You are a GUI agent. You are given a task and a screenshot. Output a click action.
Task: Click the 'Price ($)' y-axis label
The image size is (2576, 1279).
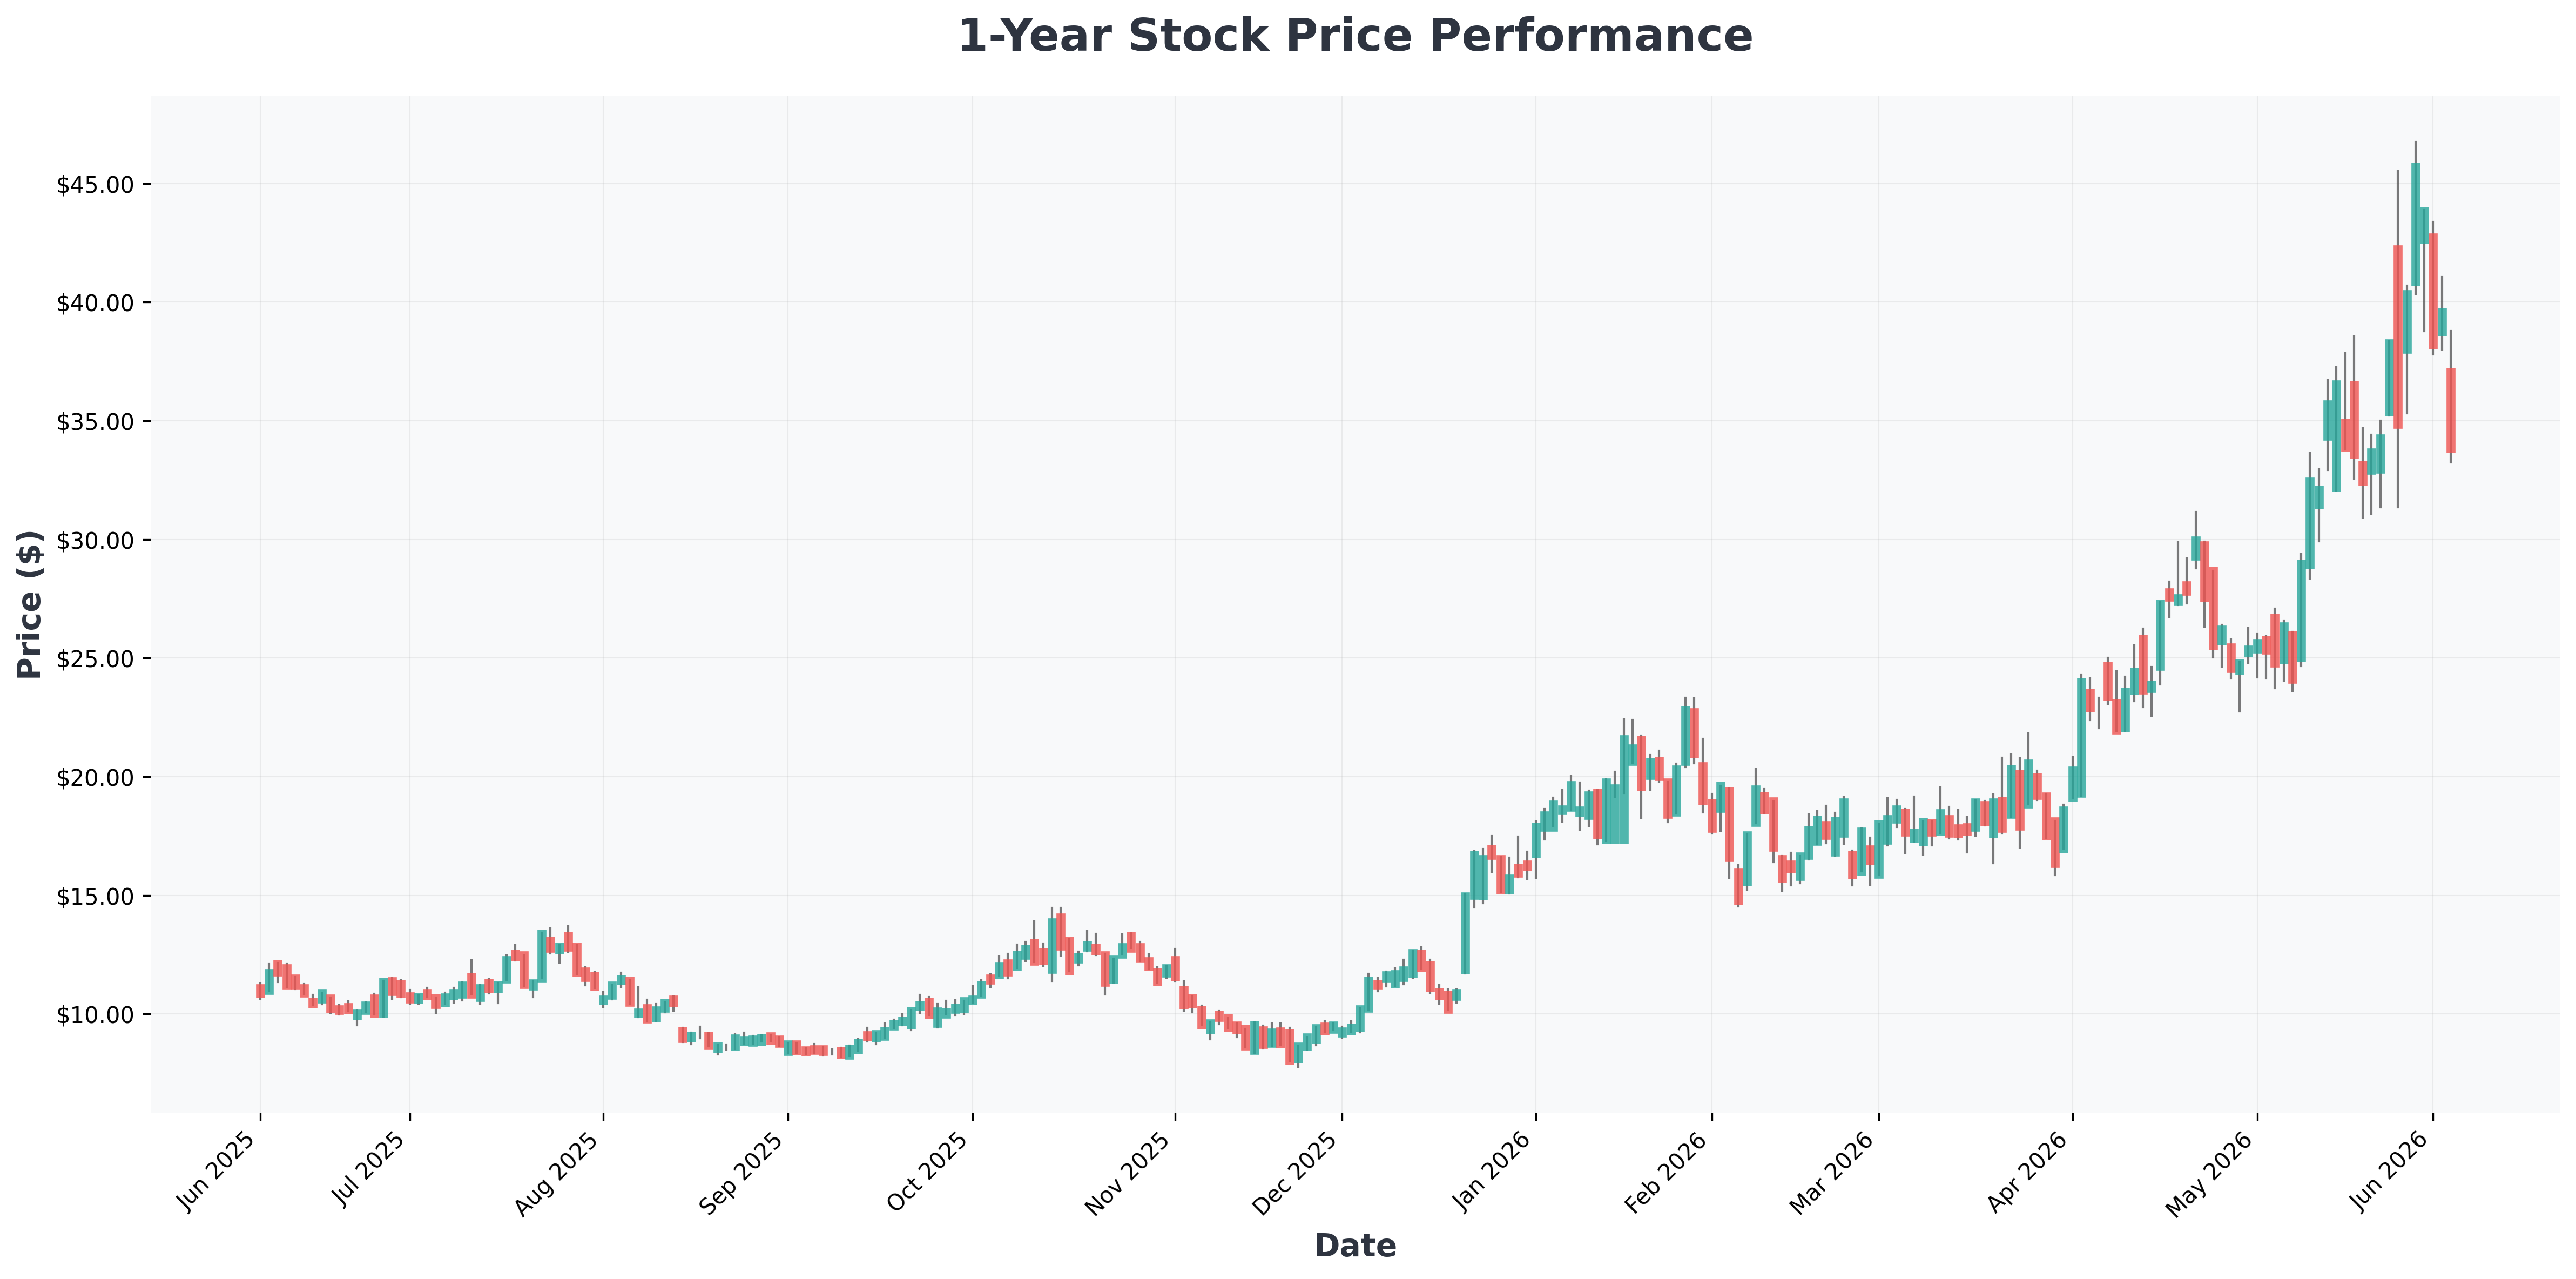30,604
